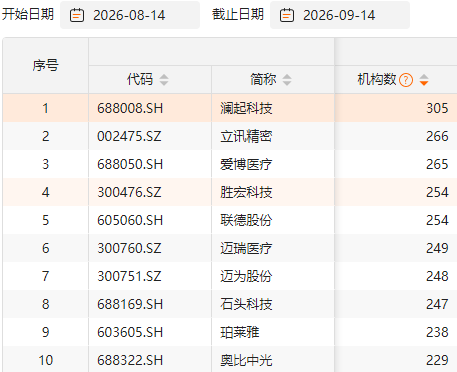Click the 截止日期 label
Screen dimensions: 457x372
click(238, 14)
